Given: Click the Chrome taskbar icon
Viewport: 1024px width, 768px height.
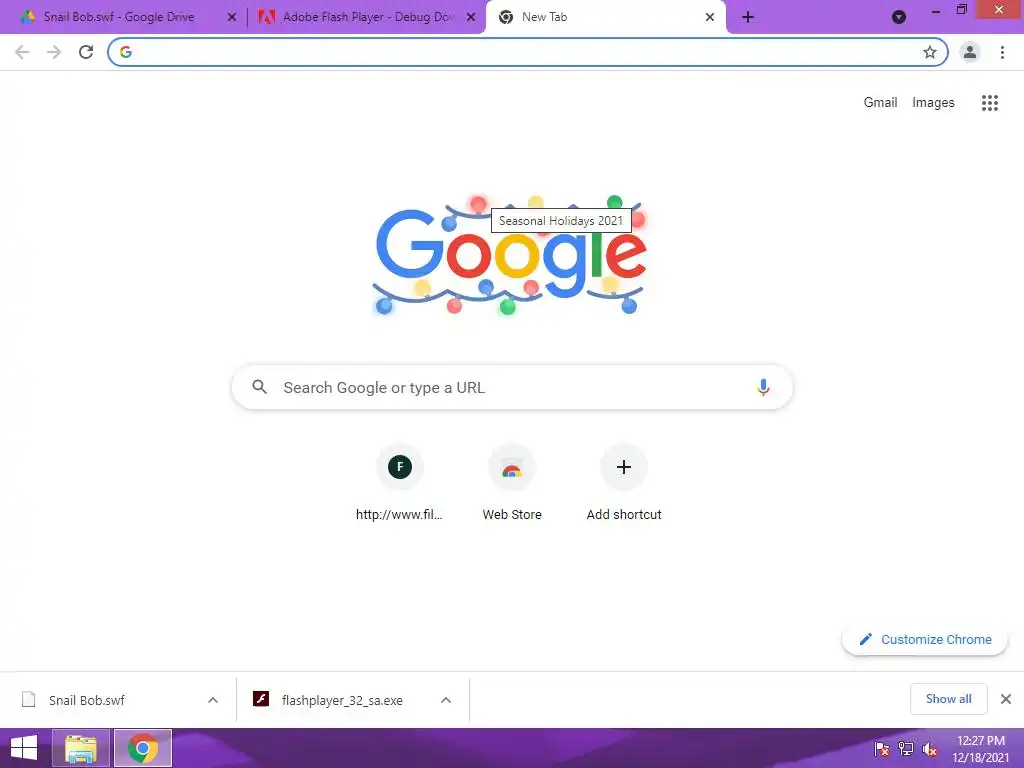Looking at the screenshot, I should point(143,748).
